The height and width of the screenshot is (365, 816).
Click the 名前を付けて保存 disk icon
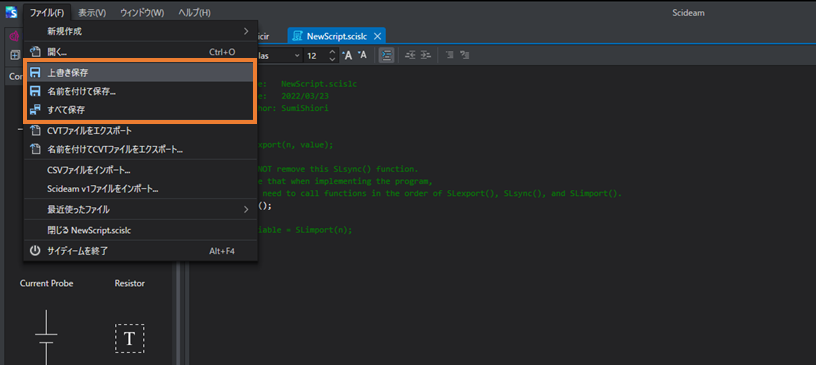[35, 92]
